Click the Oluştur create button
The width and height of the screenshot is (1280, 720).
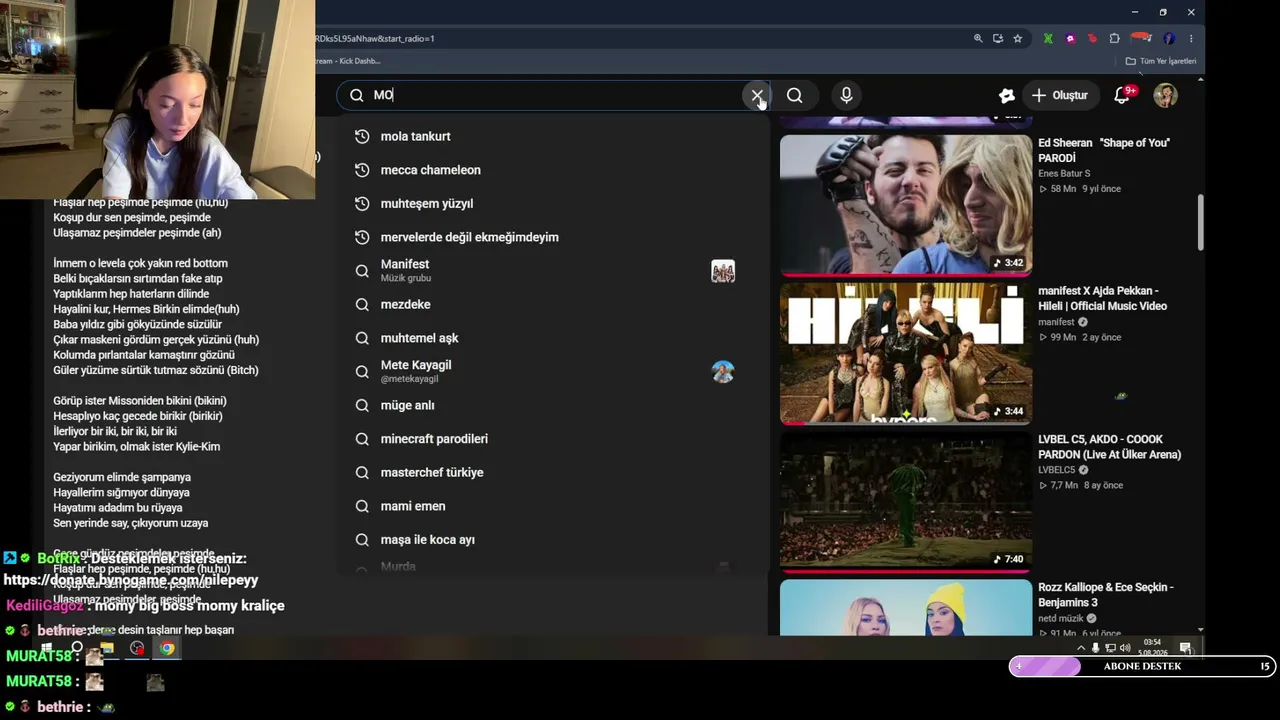coord(1059,95)
